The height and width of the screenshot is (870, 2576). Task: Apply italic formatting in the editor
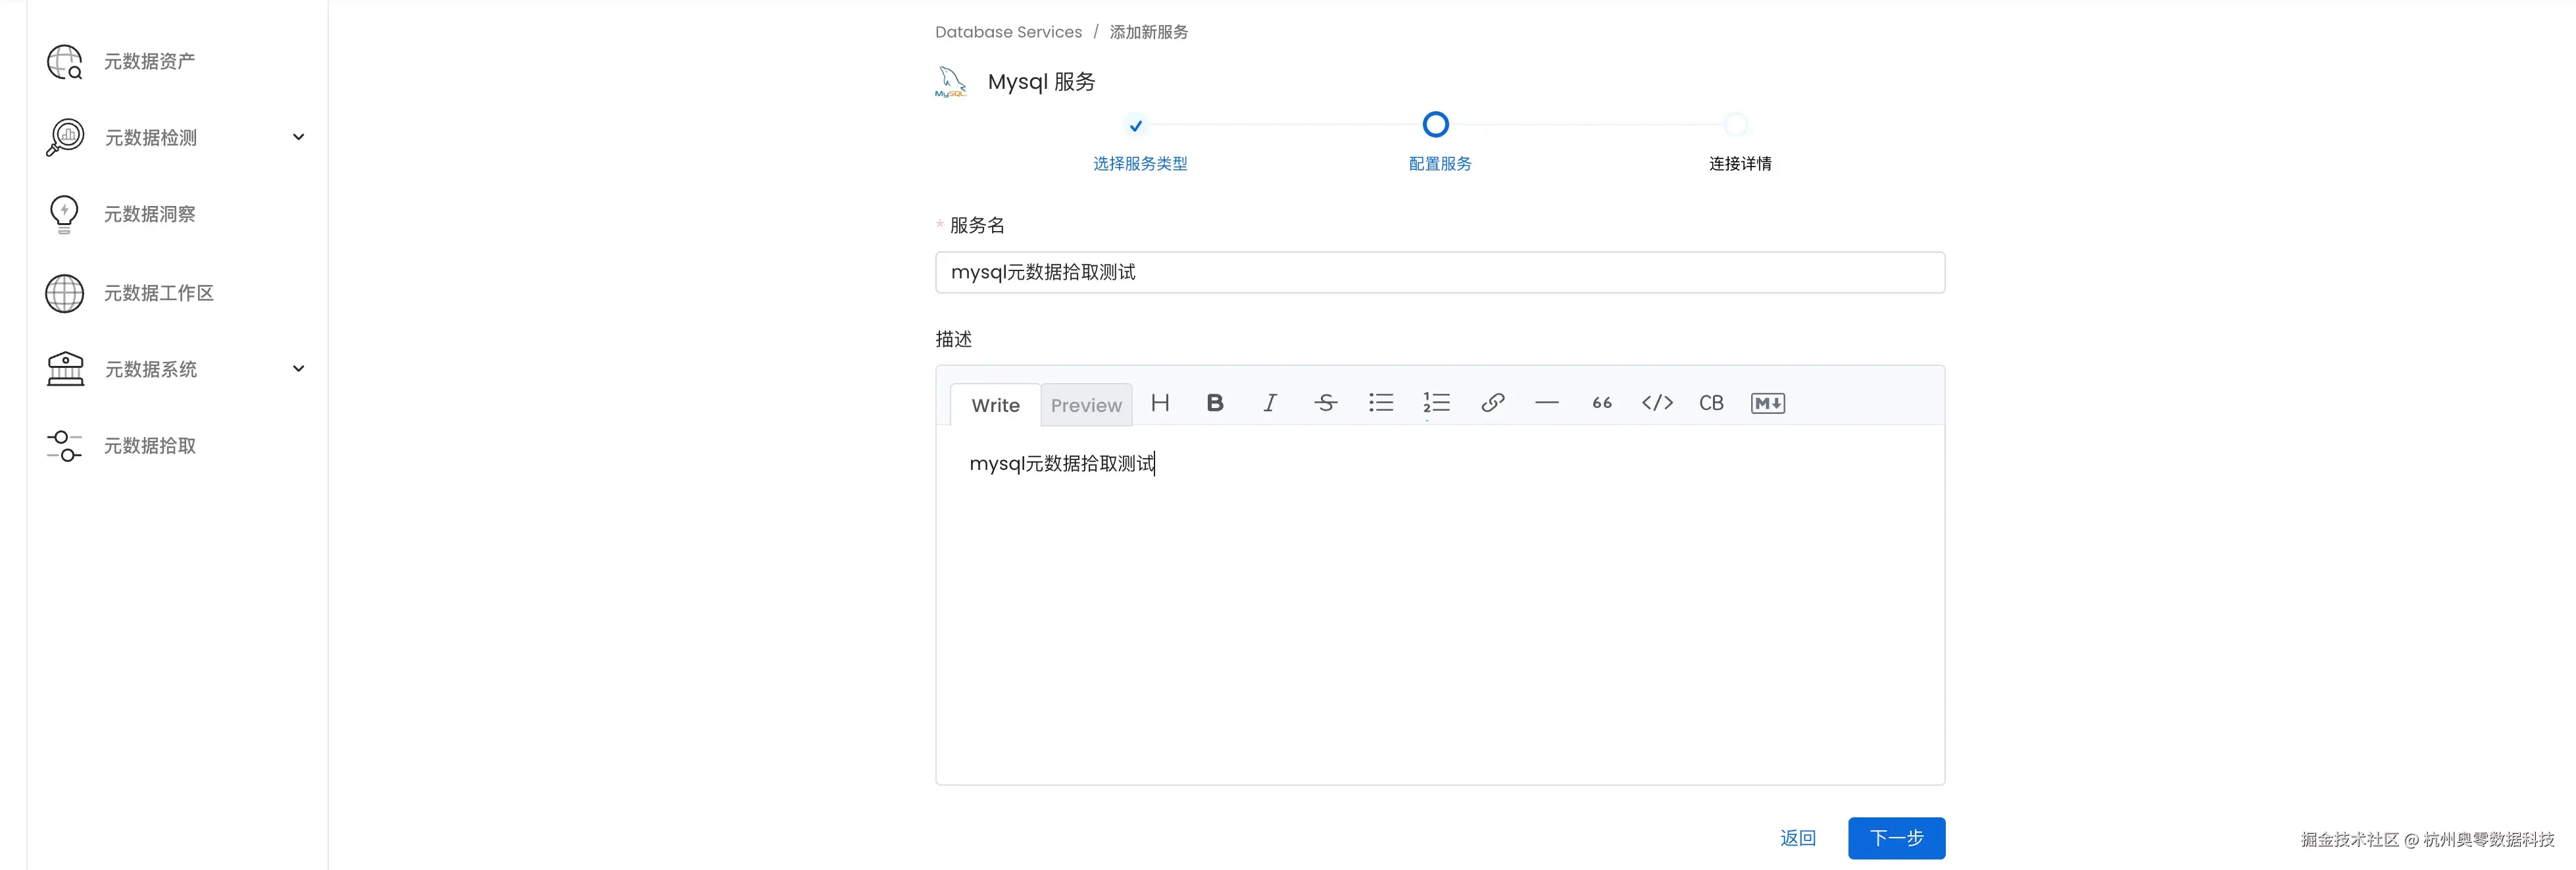pos(1269,403)
